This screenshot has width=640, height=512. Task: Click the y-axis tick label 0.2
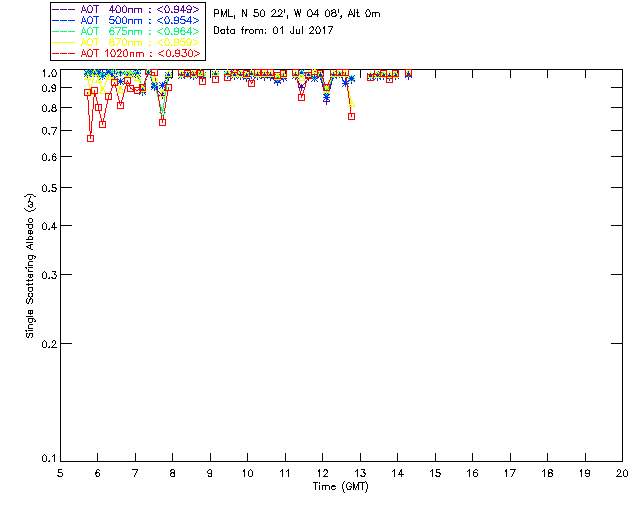tap(49, 344)
